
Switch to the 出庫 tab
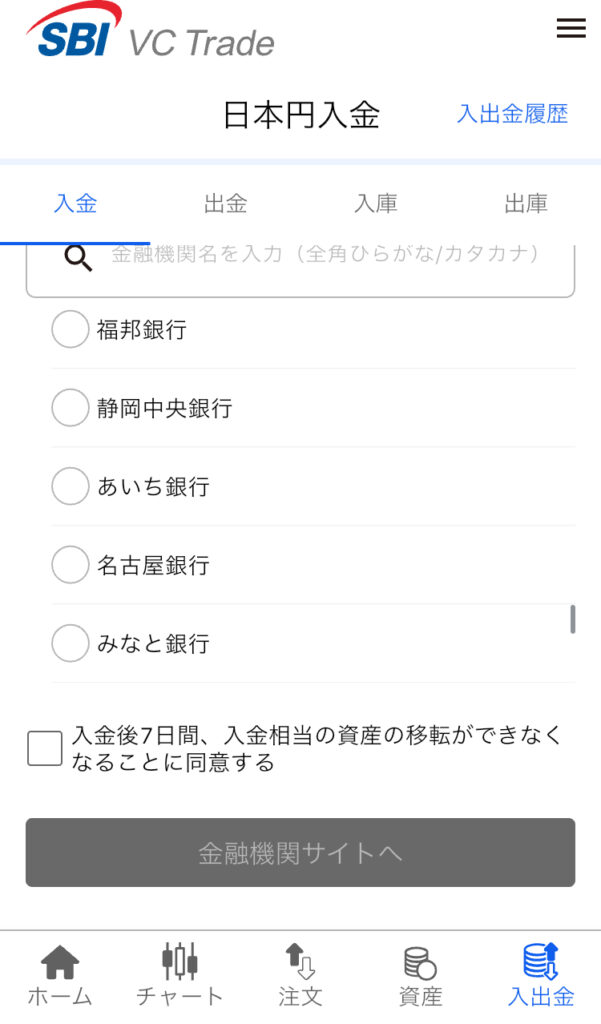click(526, 204)
